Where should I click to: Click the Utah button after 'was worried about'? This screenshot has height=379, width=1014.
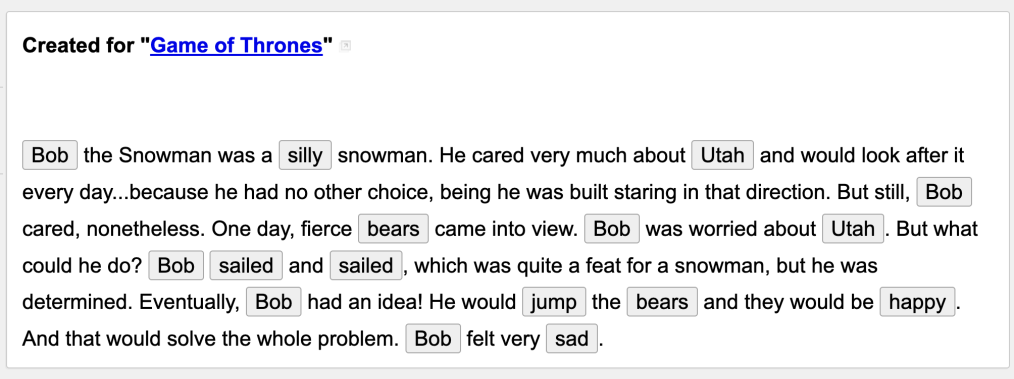[x=852, y=229]
